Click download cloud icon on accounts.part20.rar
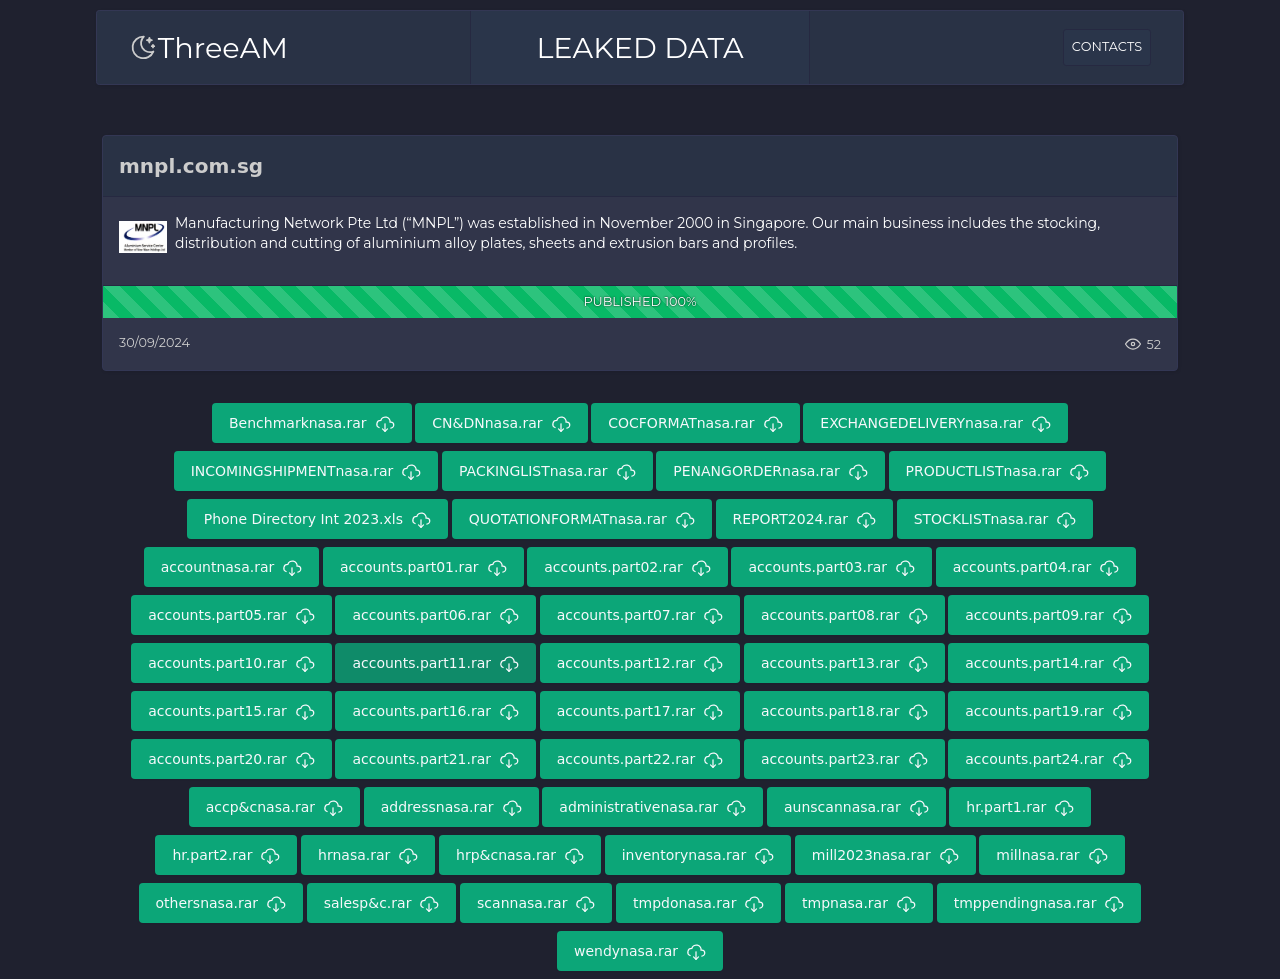 tap(305, 760)
